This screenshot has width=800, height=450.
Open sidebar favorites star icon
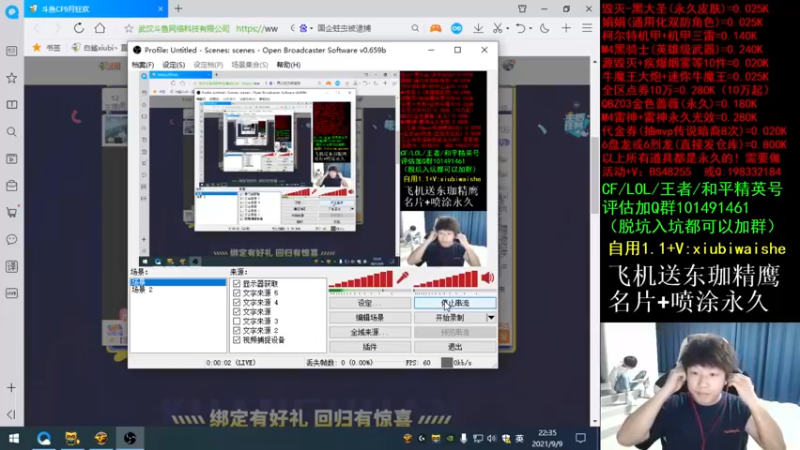(12, 78)
